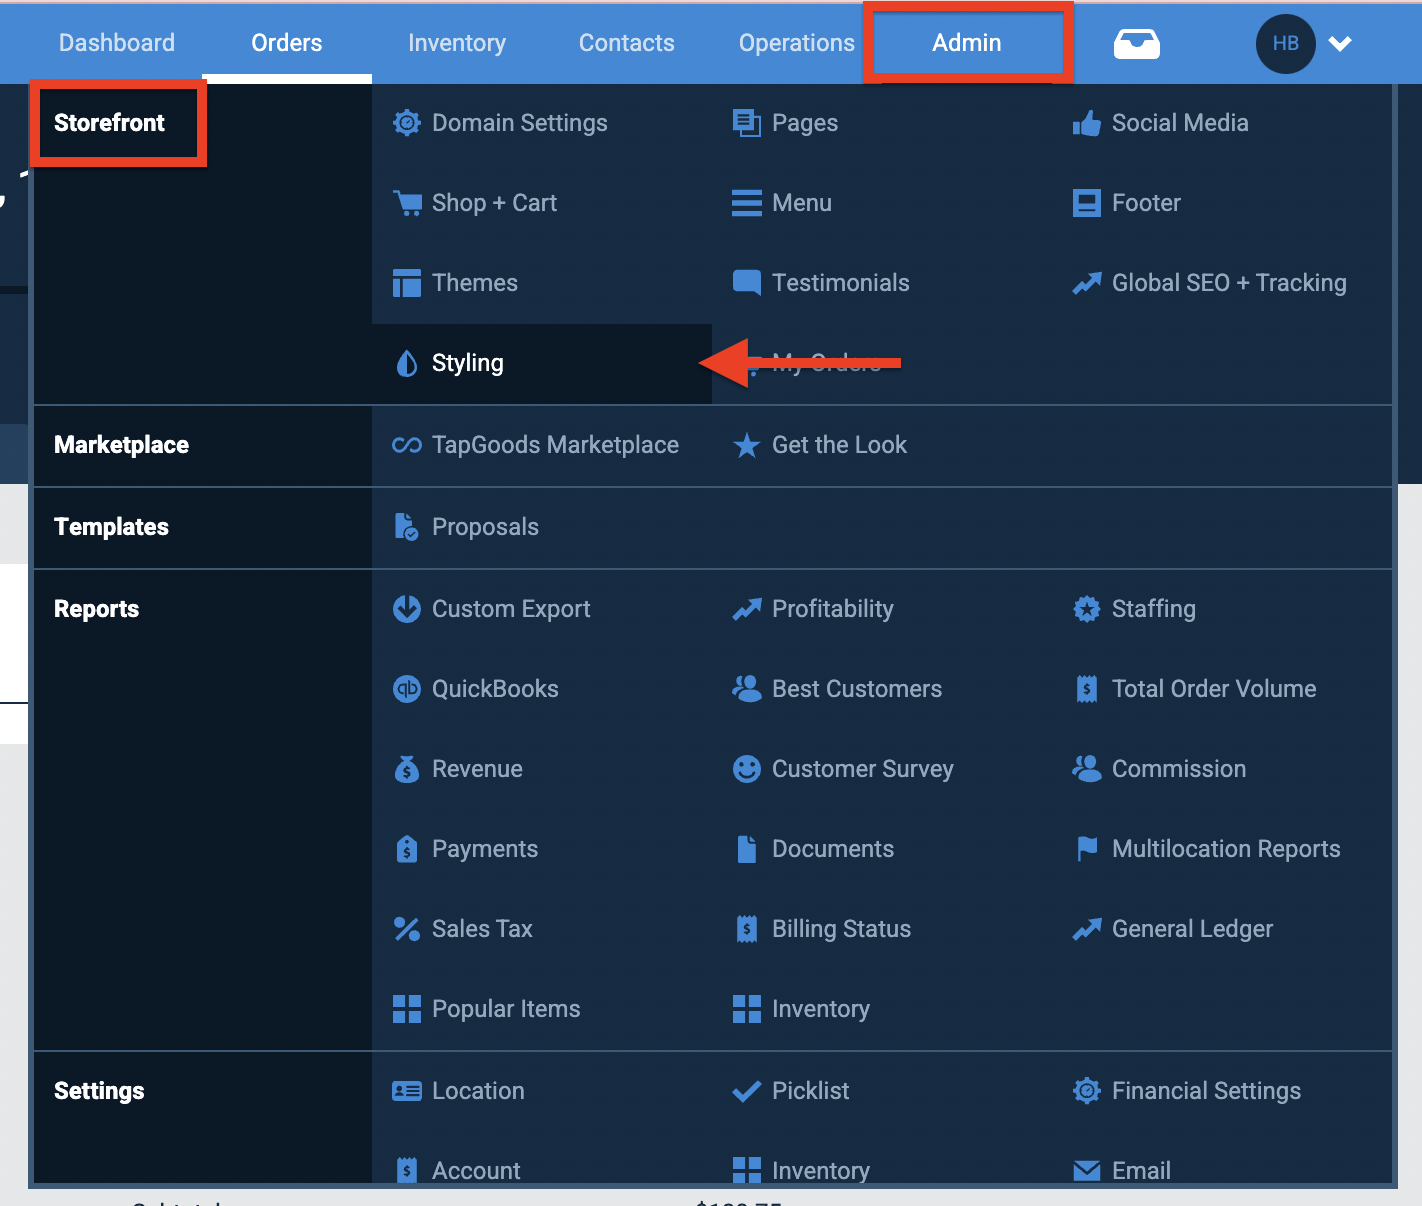
Task: Click the HB profile avatar
Action: [x=1285, y=44]
